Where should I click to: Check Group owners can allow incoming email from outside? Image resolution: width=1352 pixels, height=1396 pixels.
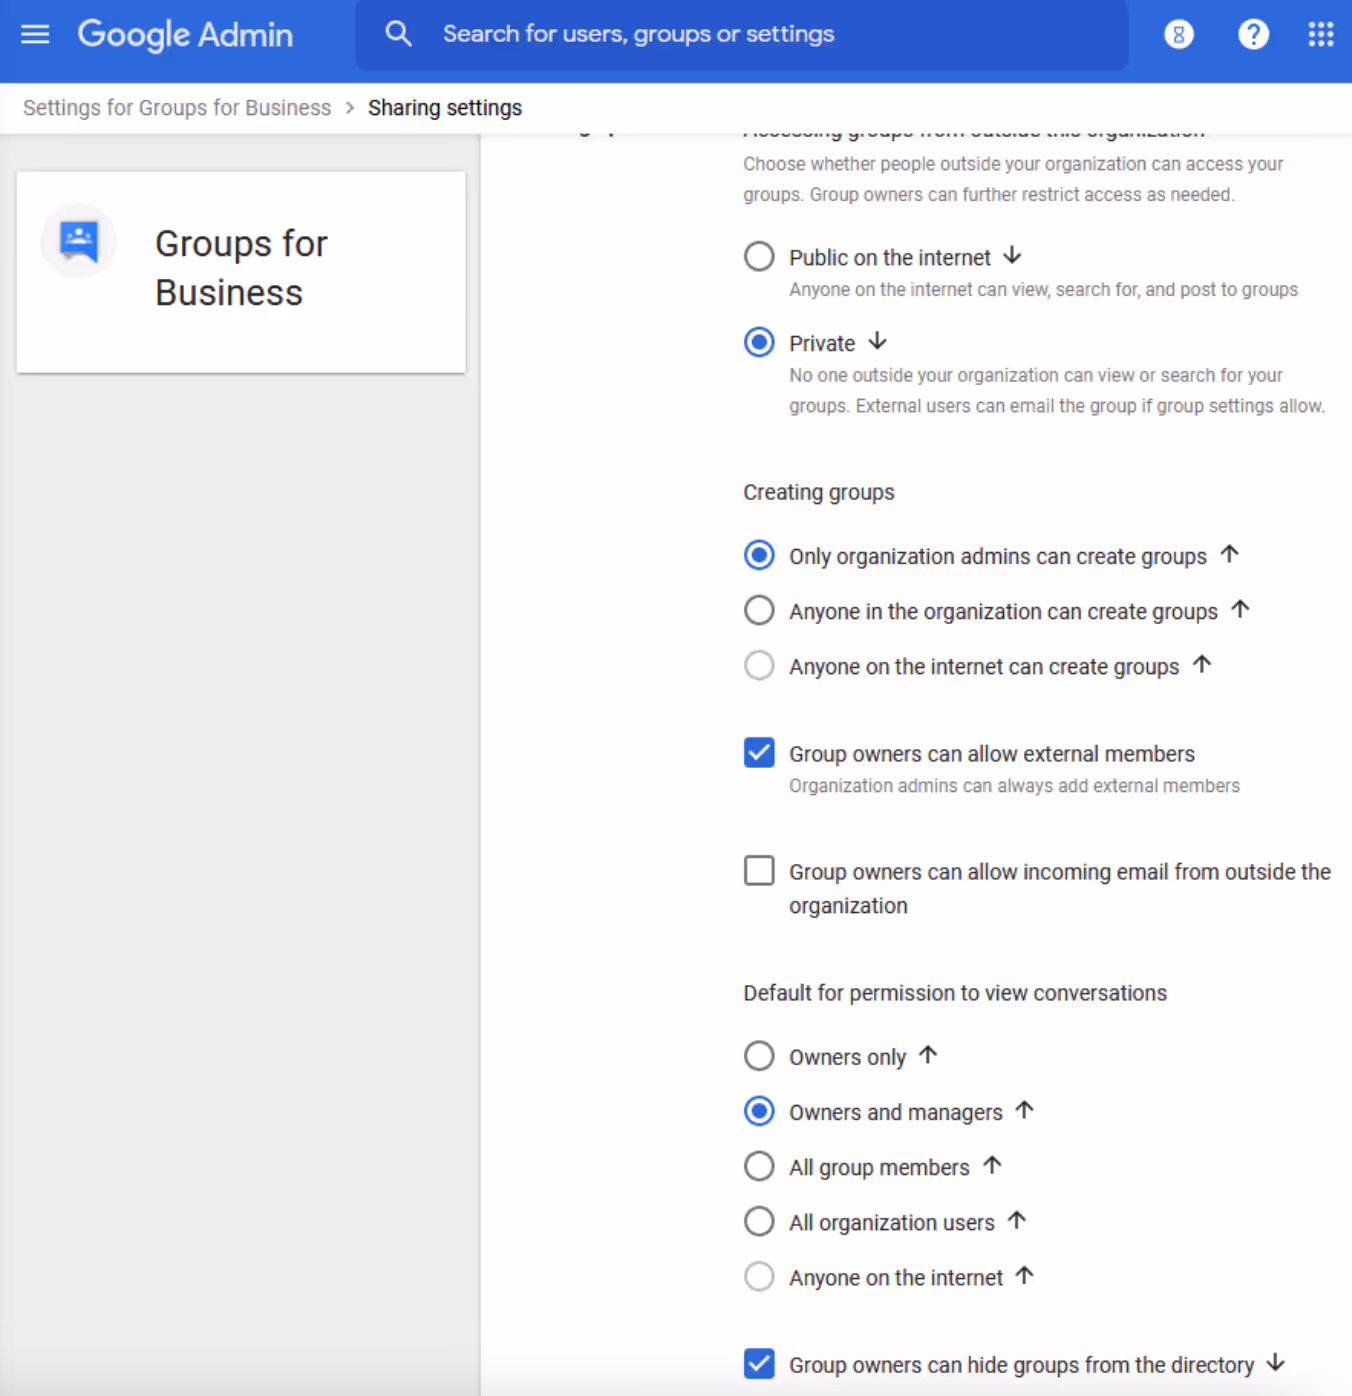tap(759, 870)
